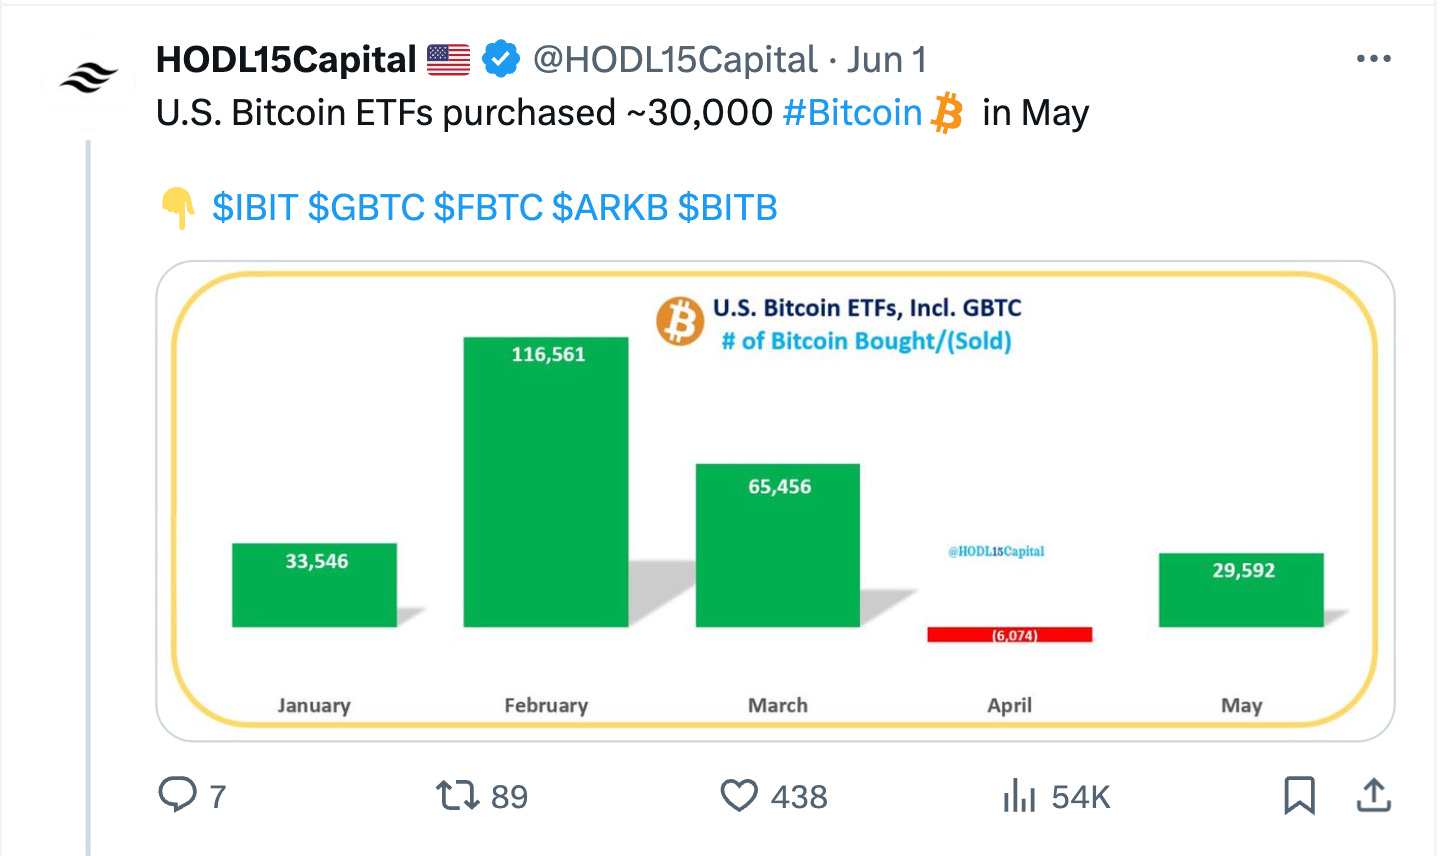Like the tweet with the heart icon

(739, 796)
